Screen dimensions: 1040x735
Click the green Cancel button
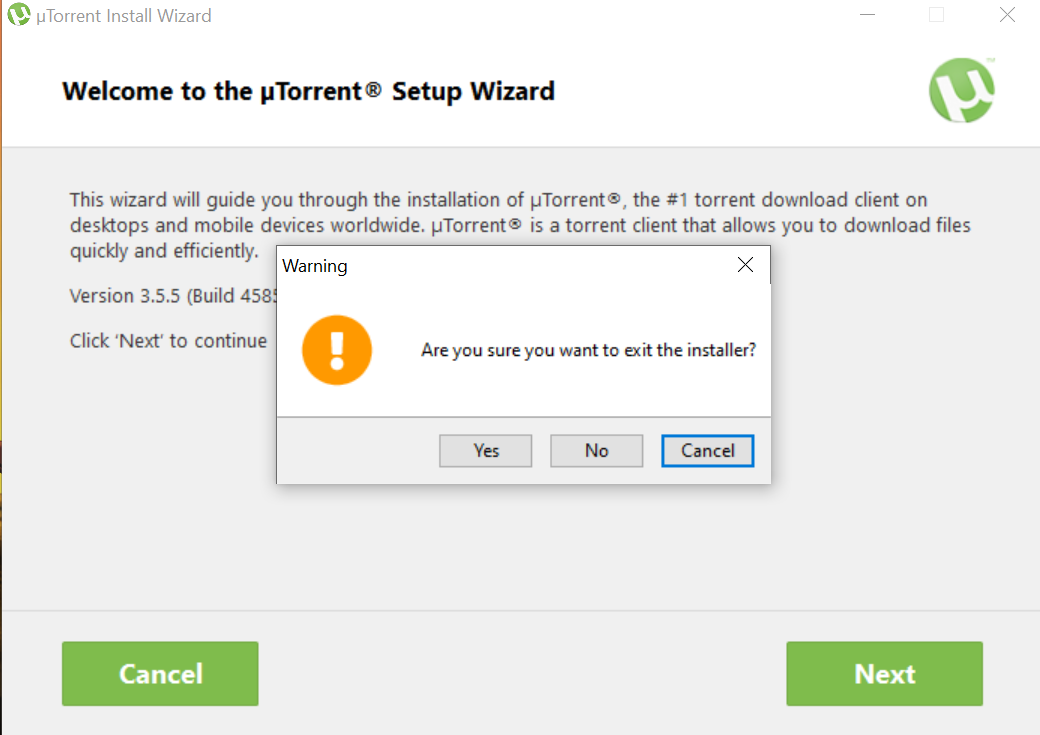coord(161,673)
